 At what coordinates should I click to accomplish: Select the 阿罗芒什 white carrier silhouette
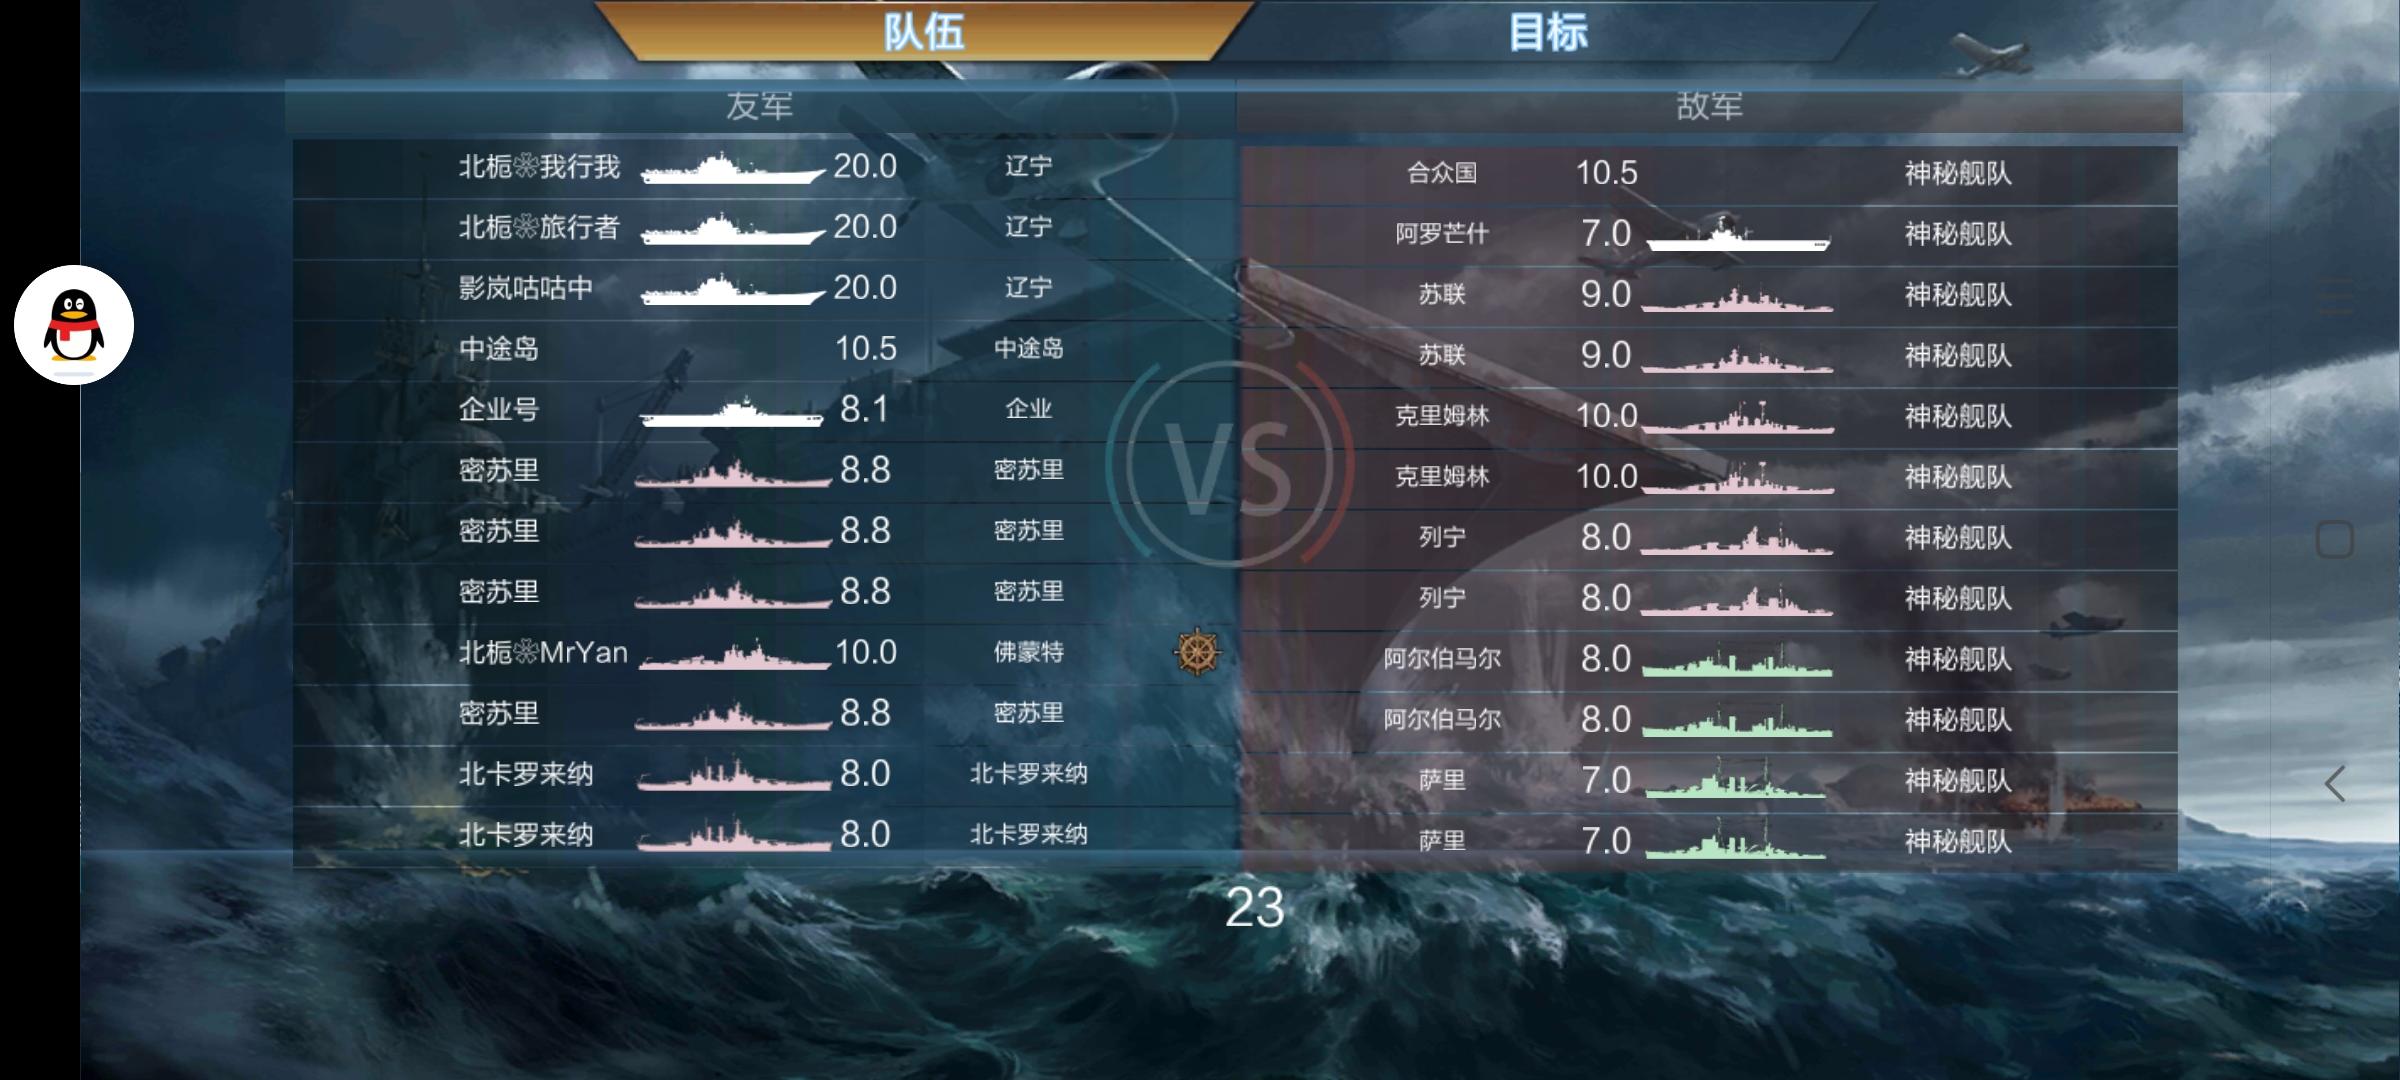click(x=1739, y=234)
